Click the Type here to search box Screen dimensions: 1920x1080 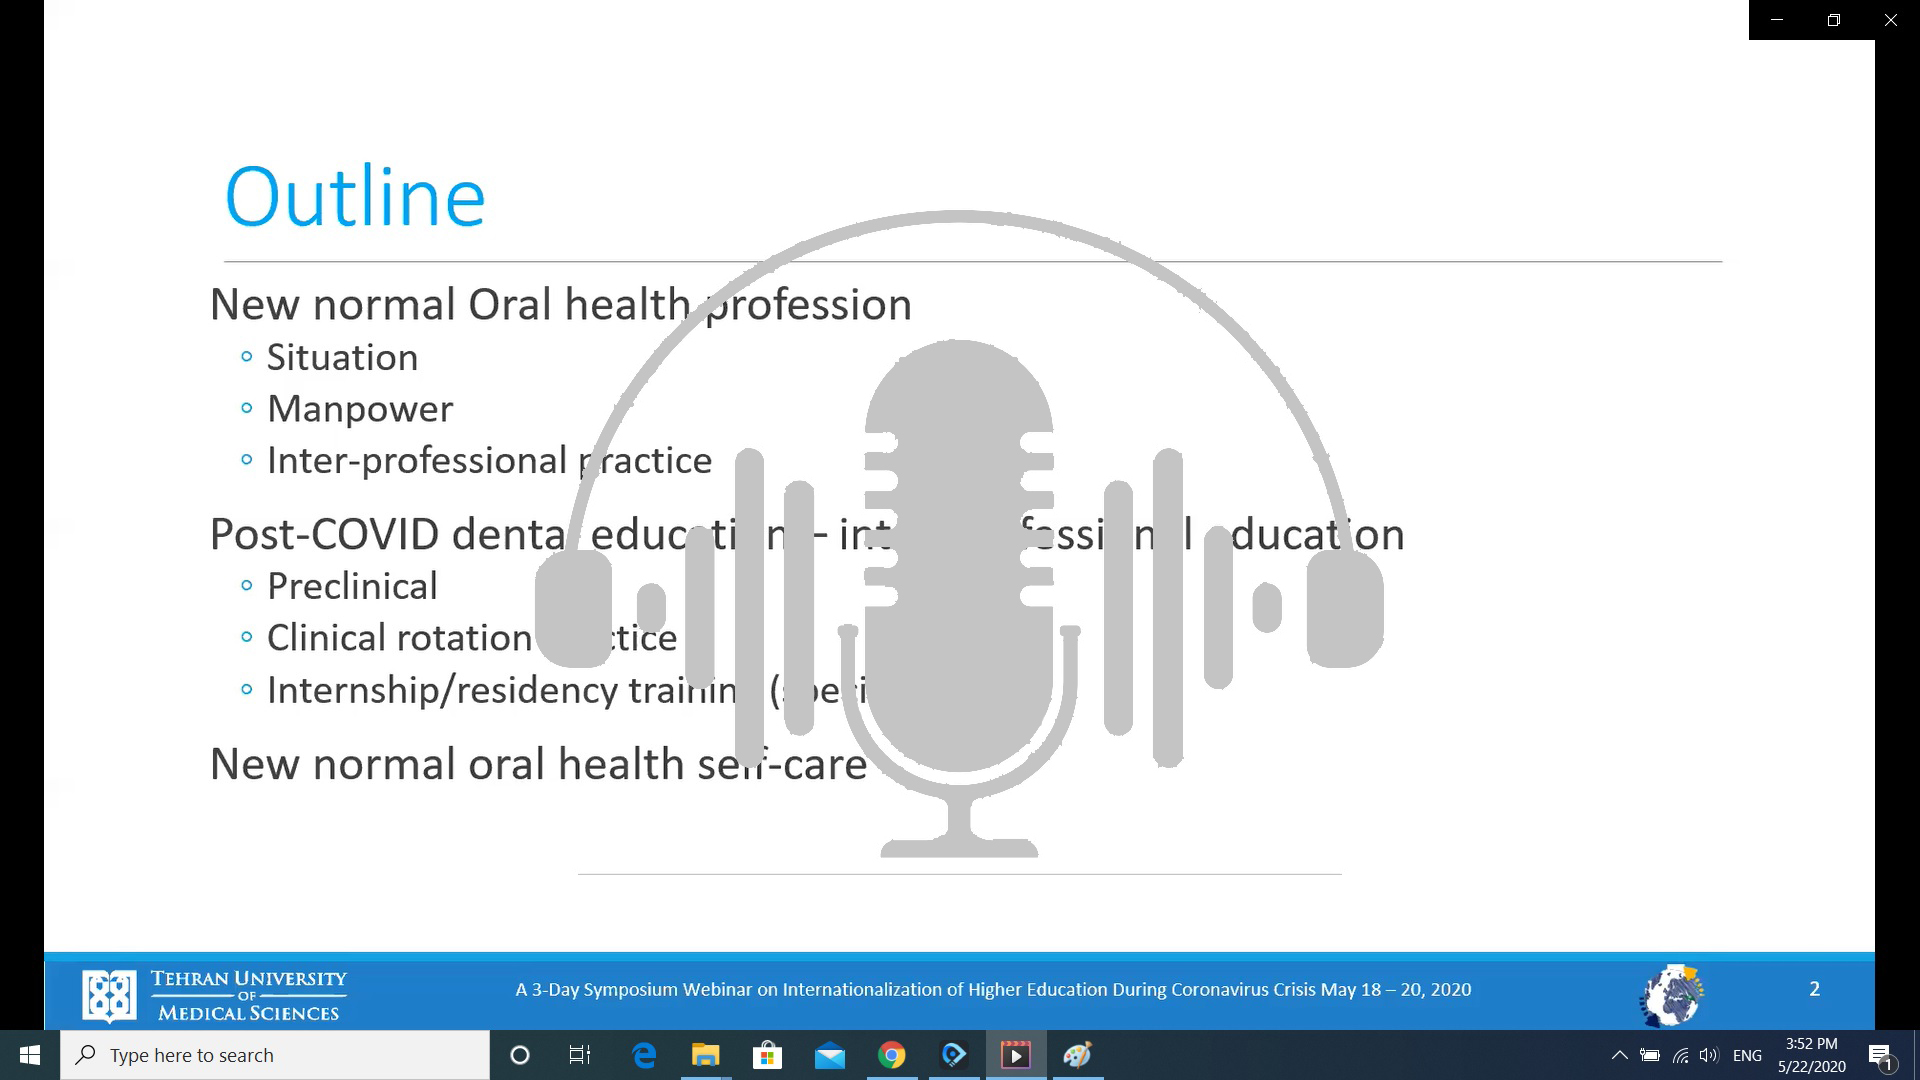point(275,1055)
